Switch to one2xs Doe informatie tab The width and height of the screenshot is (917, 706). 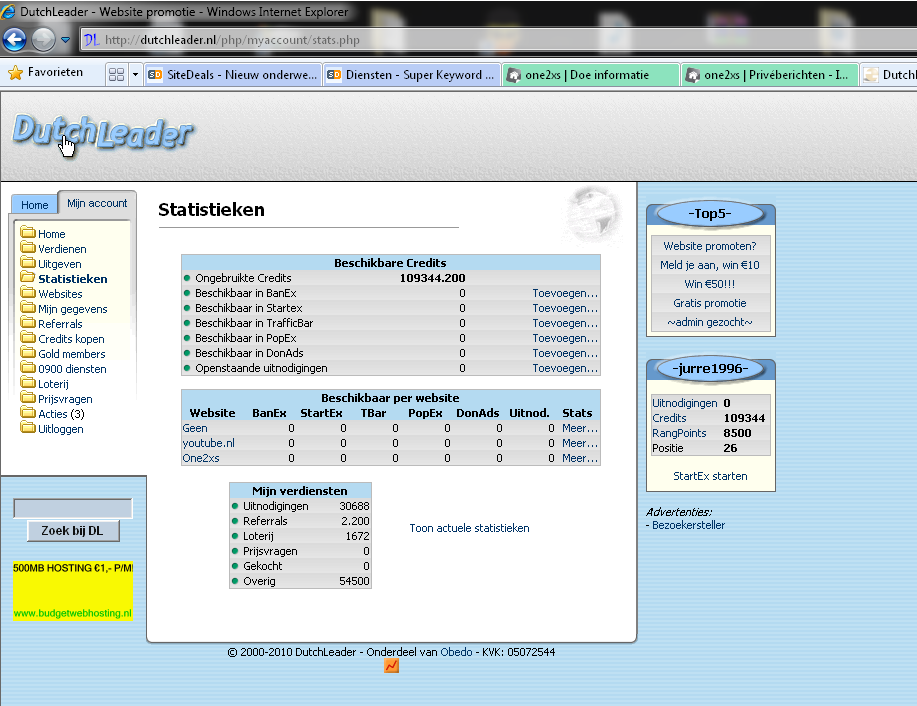(591, 75)
